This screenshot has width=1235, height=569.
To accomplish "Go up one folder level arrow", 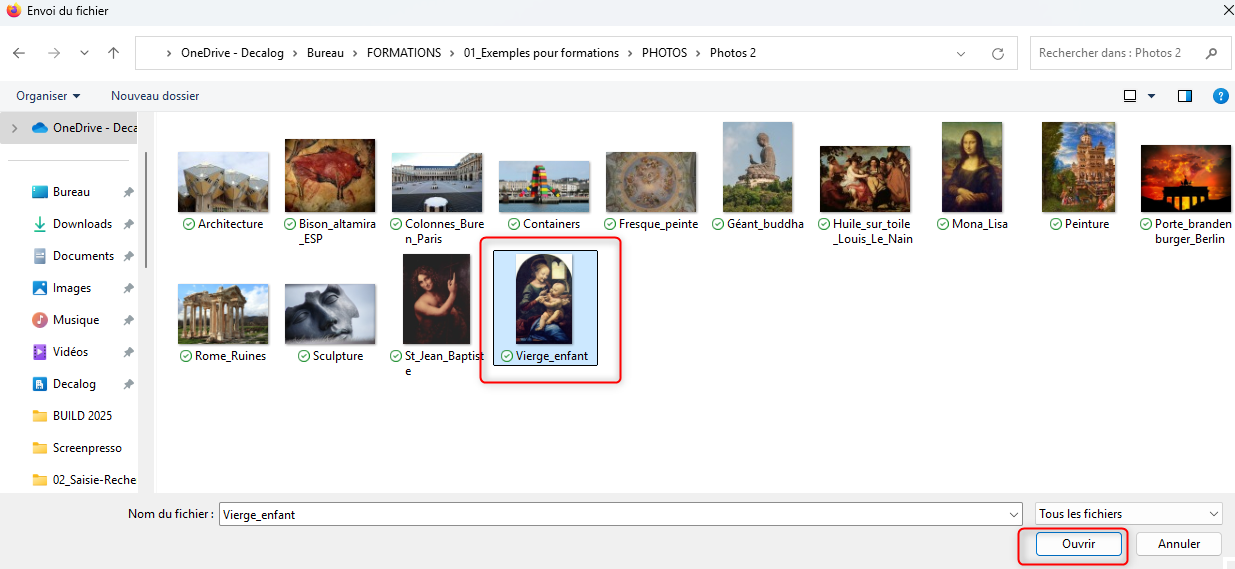I will tap(113, 53).
